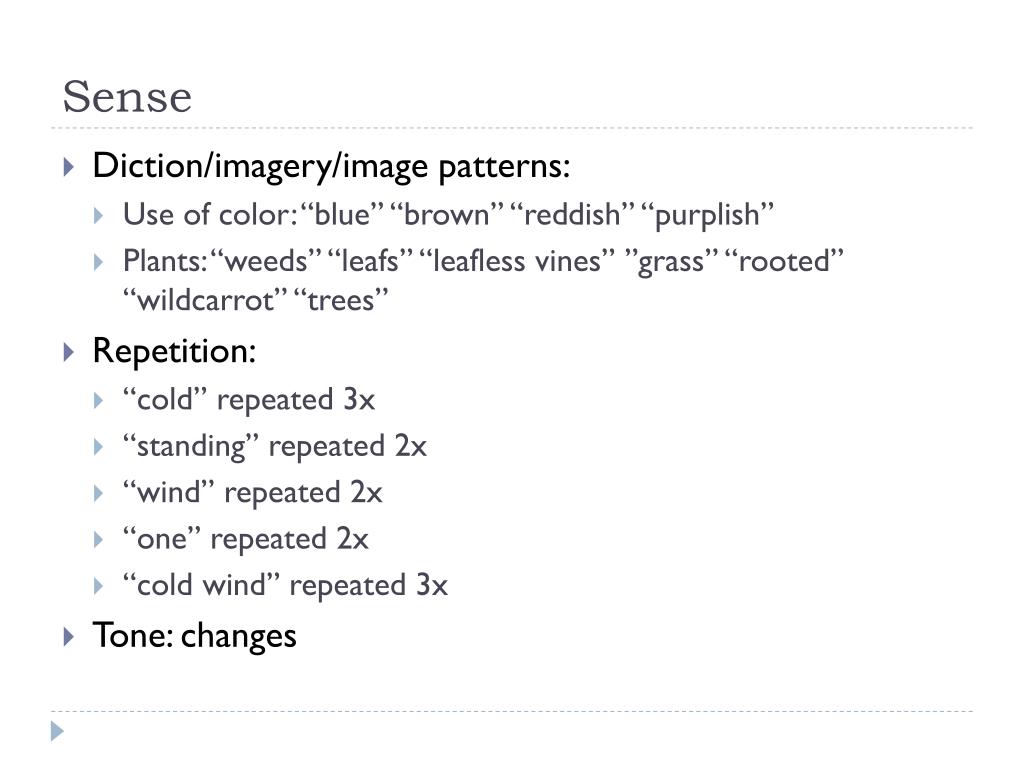The height and width of the screenshot is (768, 1024).
Task: Click the Diction/imagery/image patterns heading text
Action: [331, 167]
